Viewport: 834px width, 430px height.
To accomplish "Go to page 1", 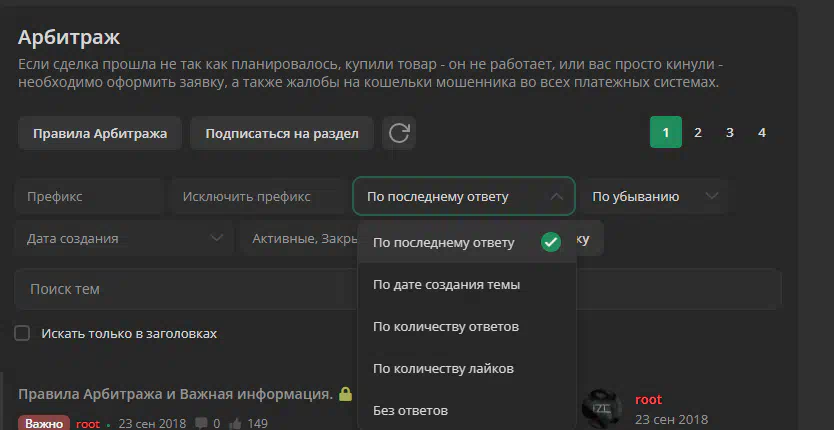I will click(666, 132).
